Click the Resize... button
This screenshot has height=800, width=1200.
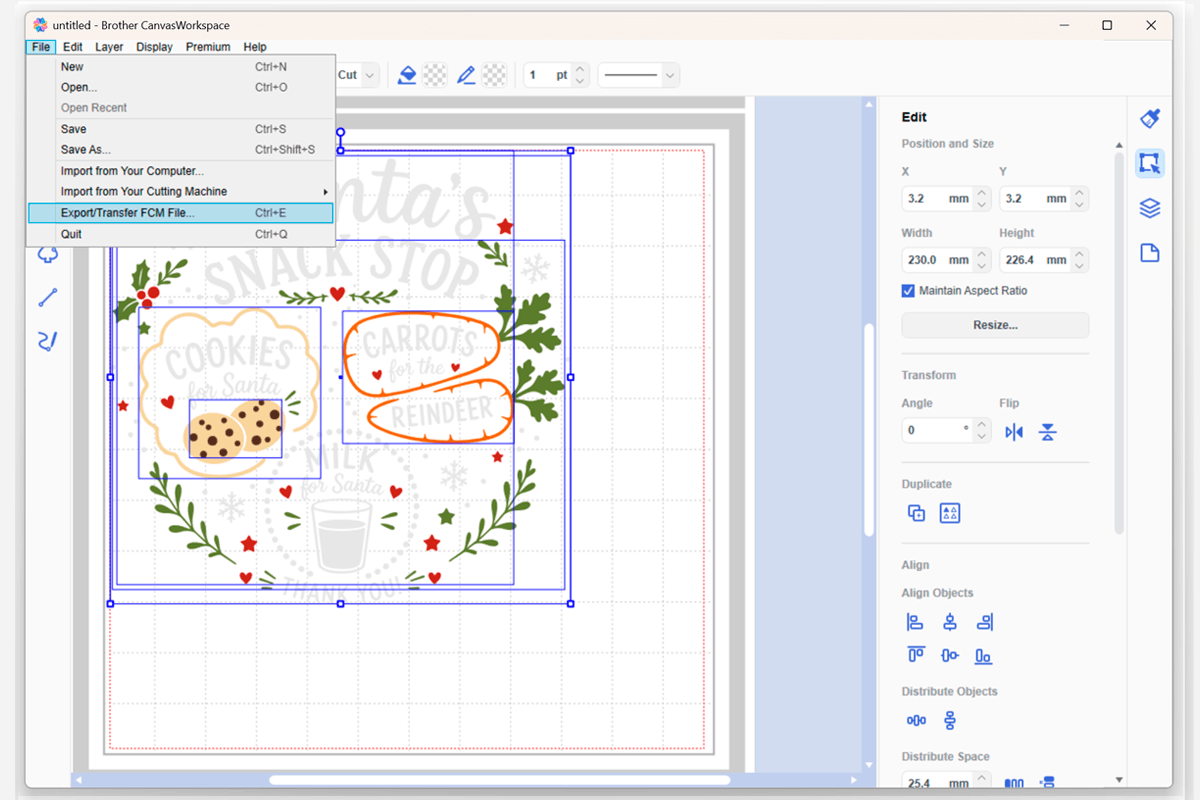(995, 325)
